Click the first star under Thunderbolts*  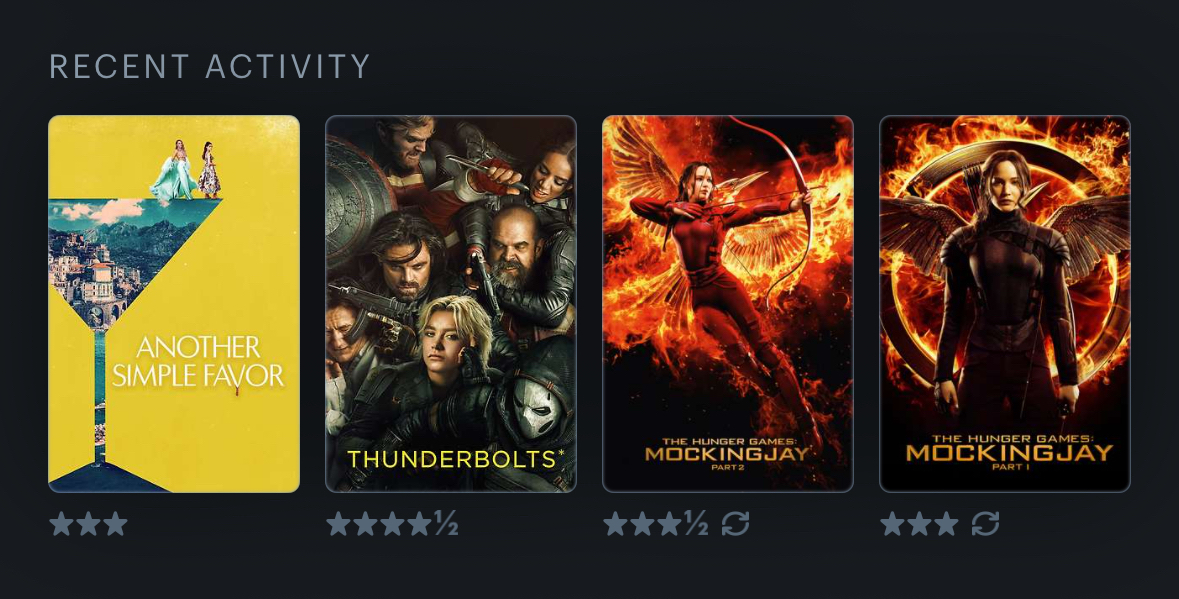(x=338, y=524)
